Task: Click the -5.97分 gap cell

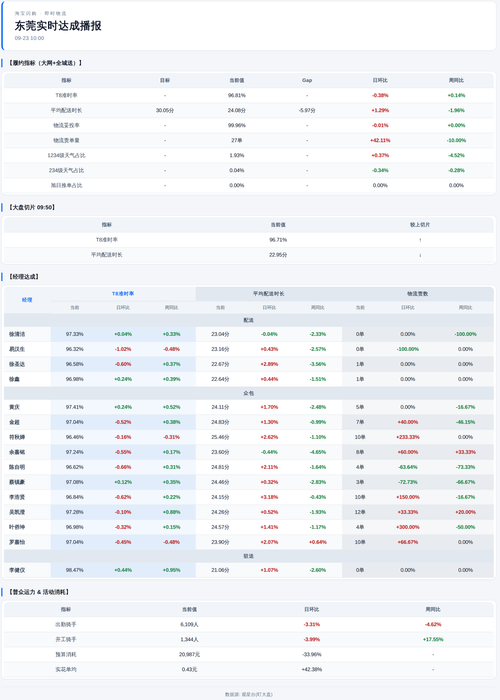Action: [x=307, y=110]
